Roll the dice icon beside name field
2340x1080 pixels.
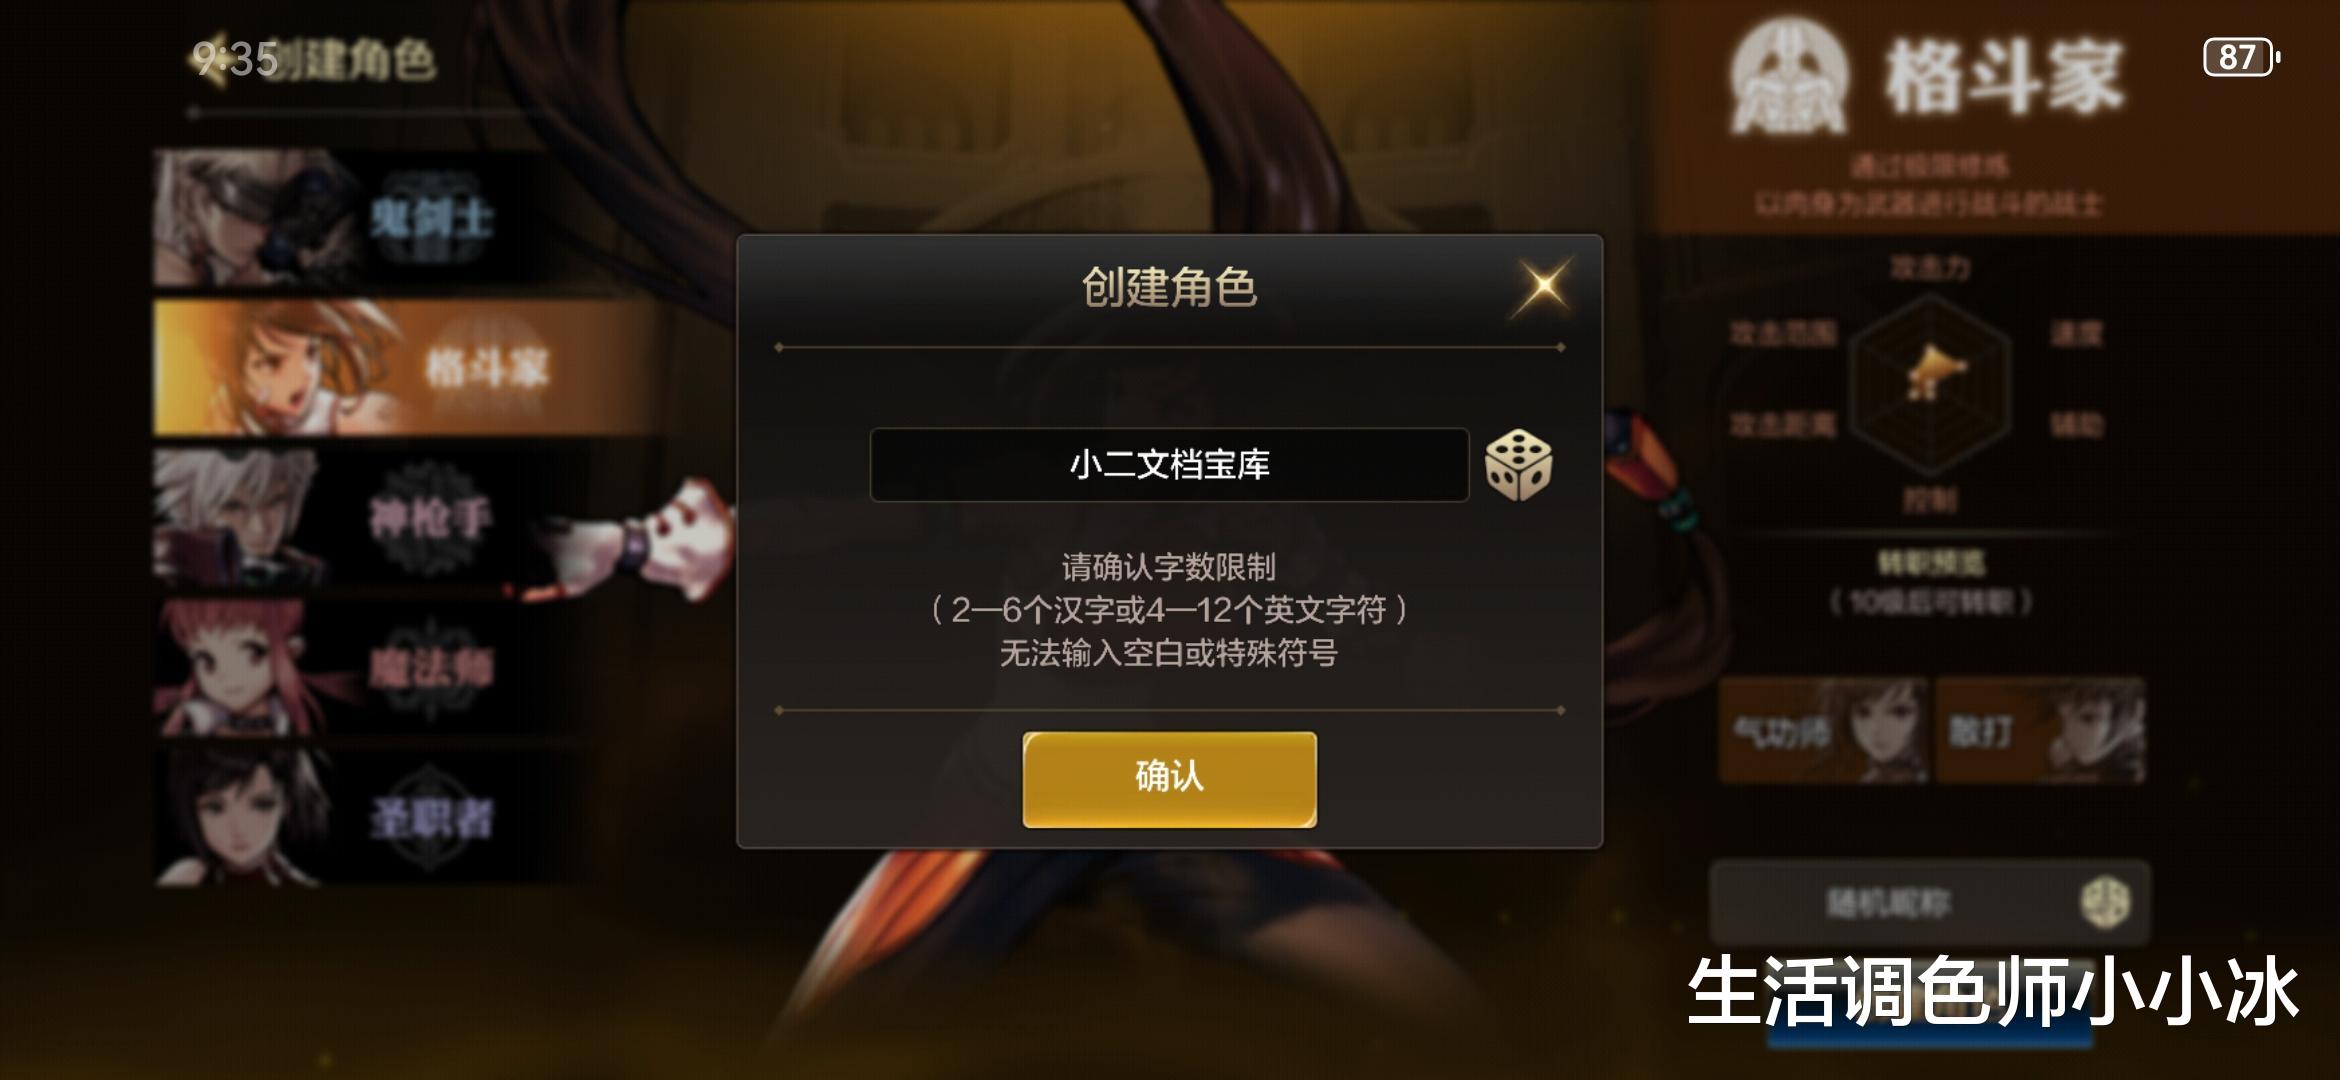[x=1518, y=465]
